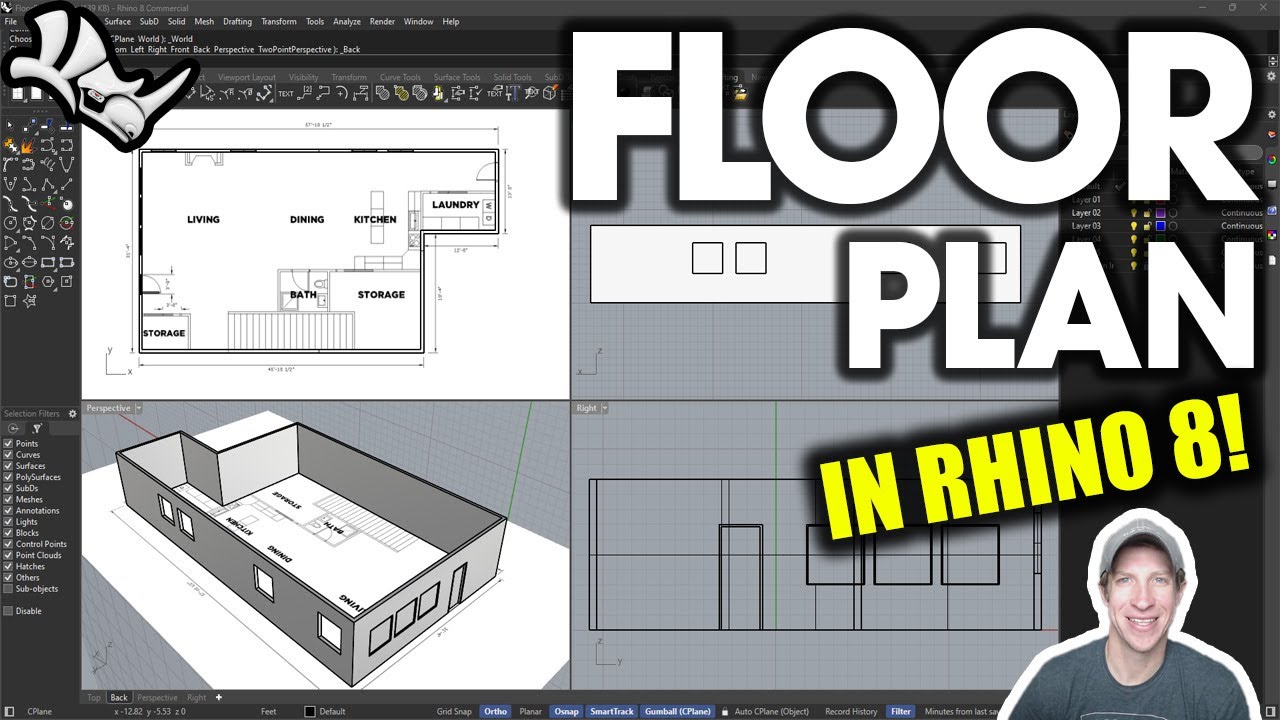The height and width of the screenshot is (720, 1280).
Task: Open the display monitor panel icon on right edge
Action: [1272, 184]
